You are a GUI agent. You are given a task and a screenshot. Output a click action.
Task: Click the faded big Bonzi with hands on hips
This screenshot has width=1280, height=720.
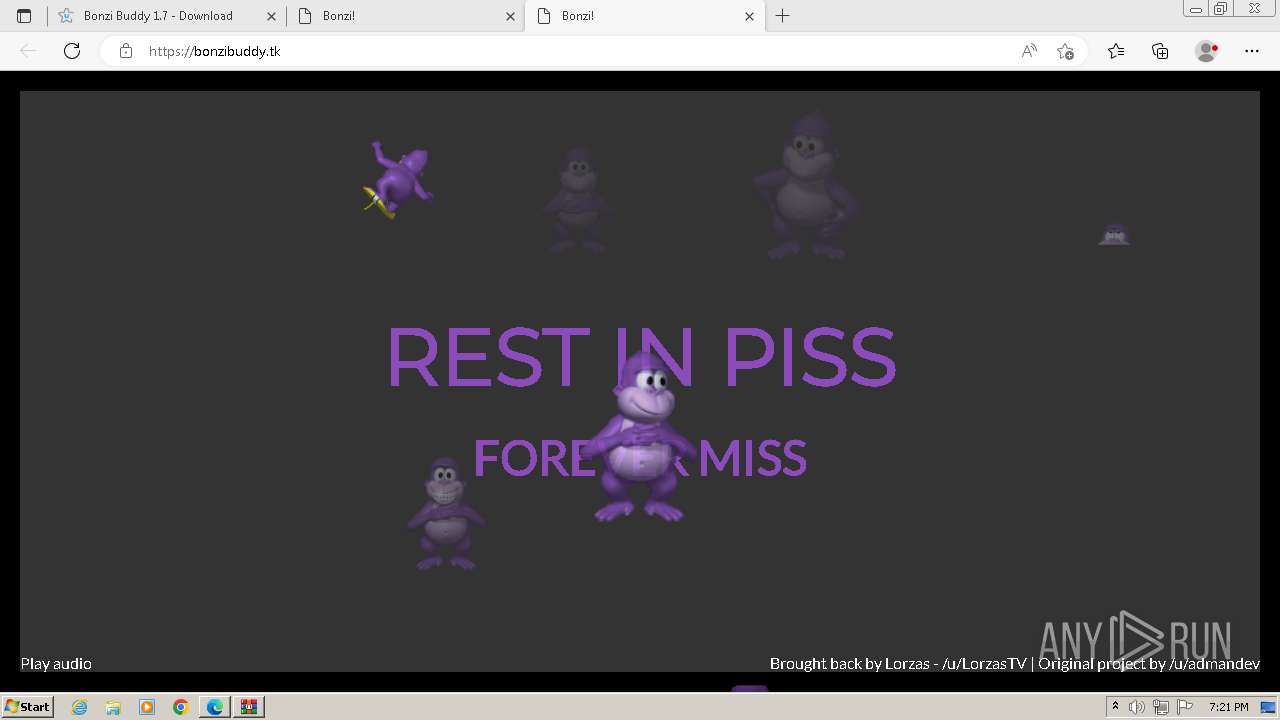(806, 185)
